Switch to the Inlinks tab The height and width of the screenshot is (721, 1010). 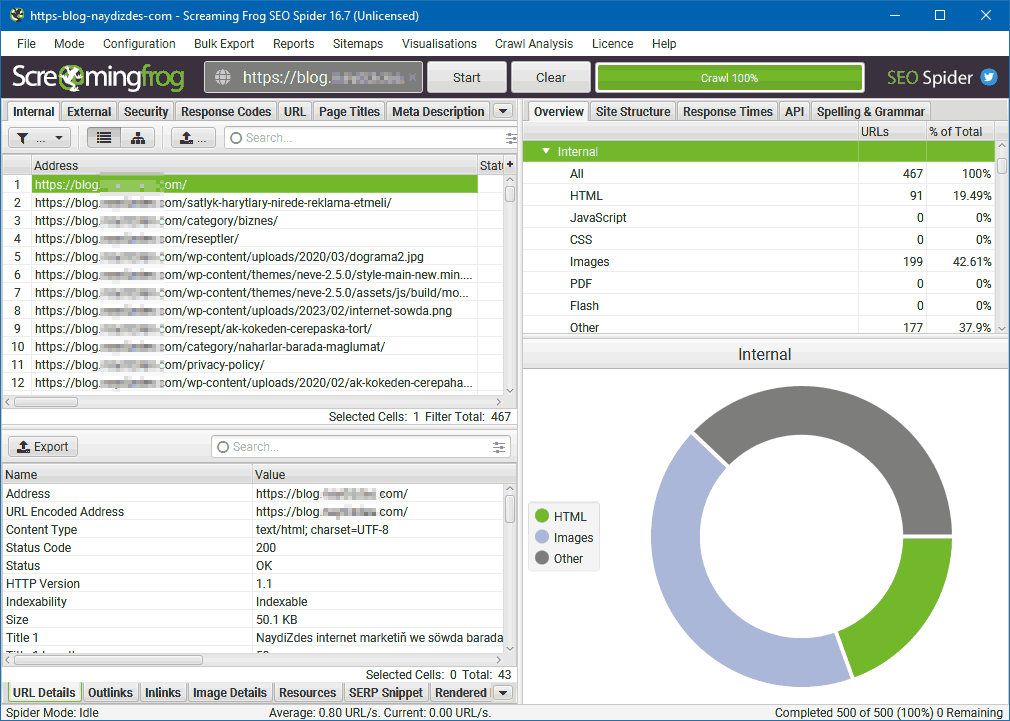(163, 693)
